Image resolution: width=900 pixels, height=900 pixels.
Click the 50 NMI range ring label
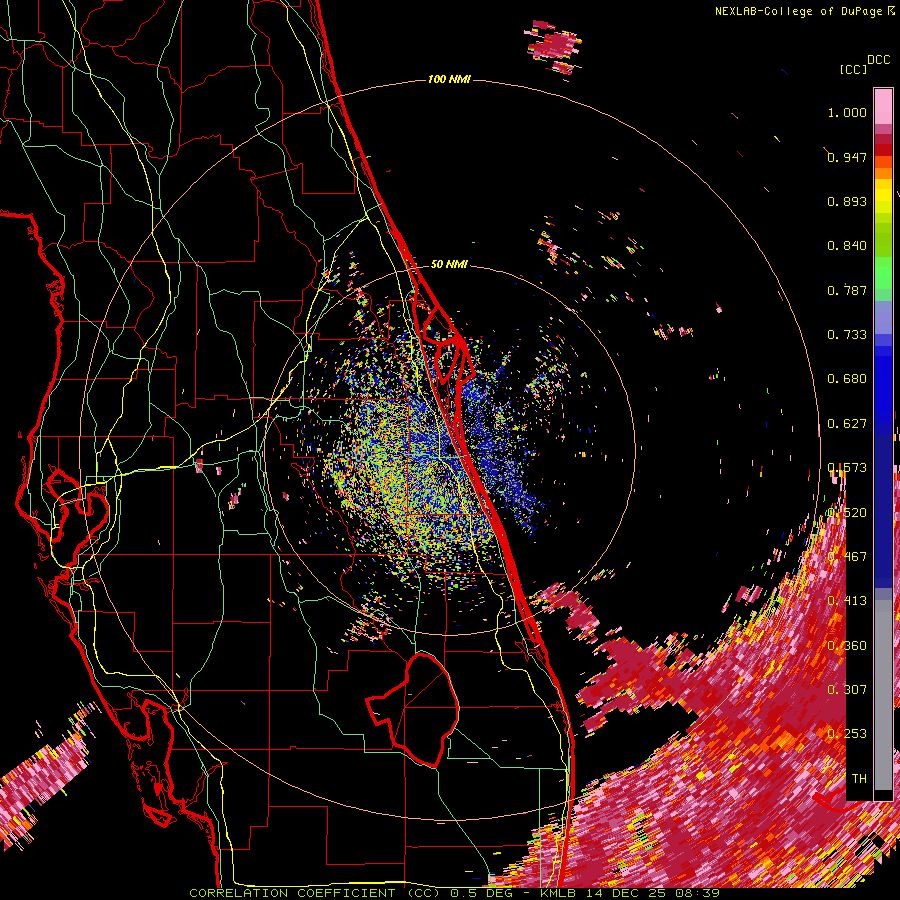click(x=449, y=264)
